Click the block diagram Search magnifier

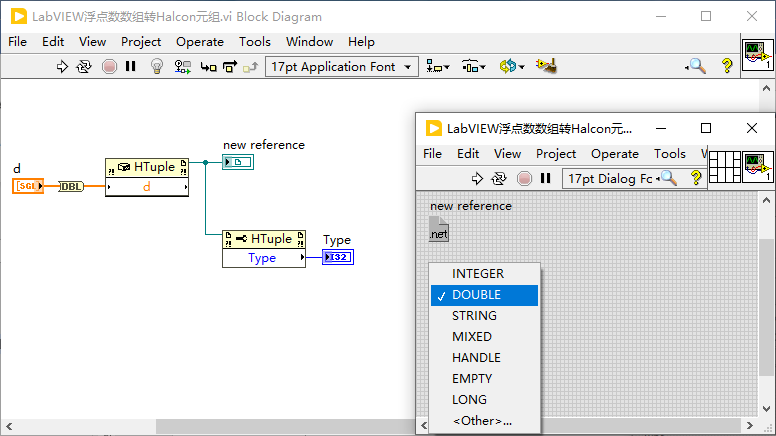[696, 66]
